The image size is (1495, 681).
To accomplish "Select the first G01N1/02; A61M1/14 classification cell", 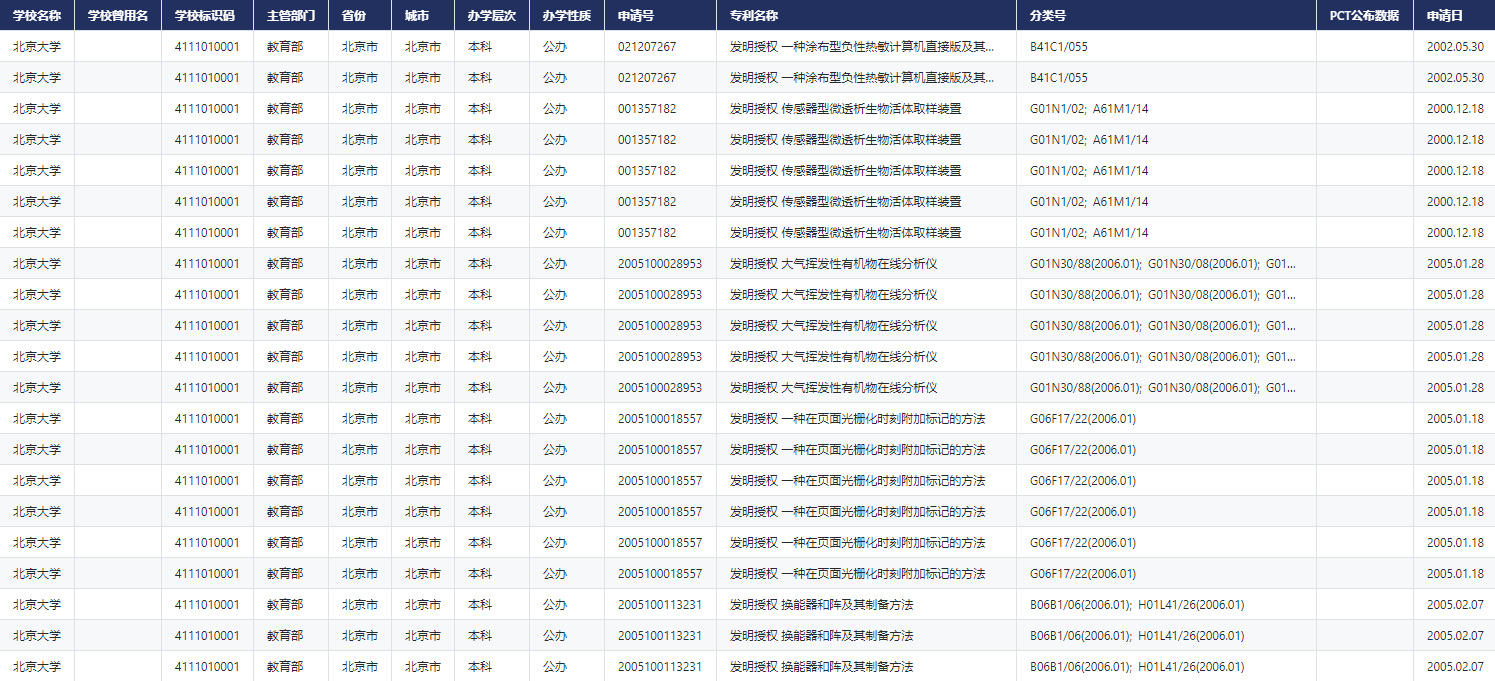I will pyautogui.click(x=1166, y=109).
